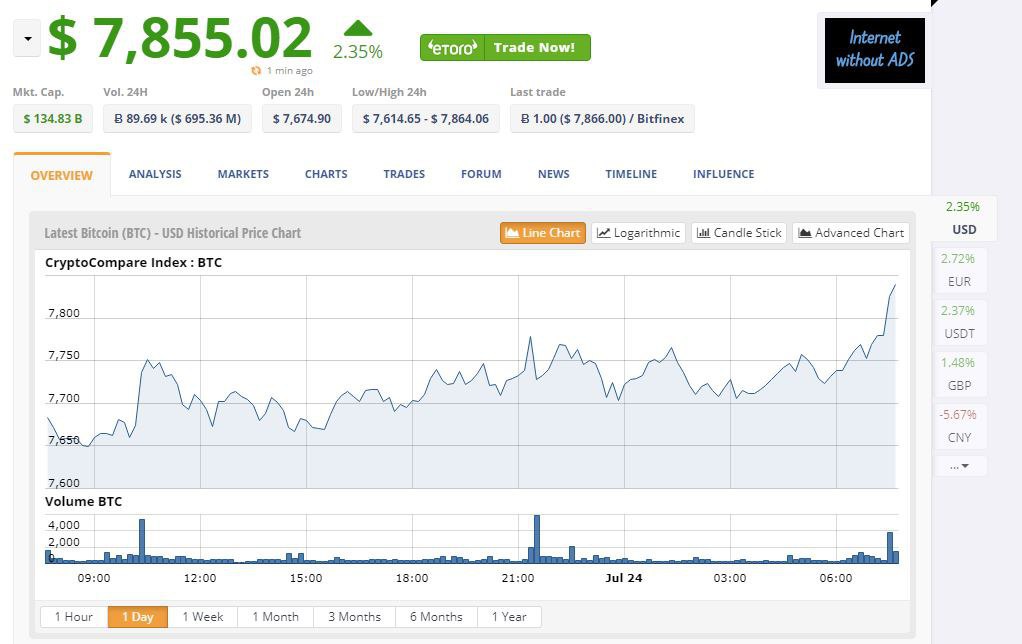Click the area icon in Line Chart button
This screenshot has height=644, width=1022.
pos(512,233)
